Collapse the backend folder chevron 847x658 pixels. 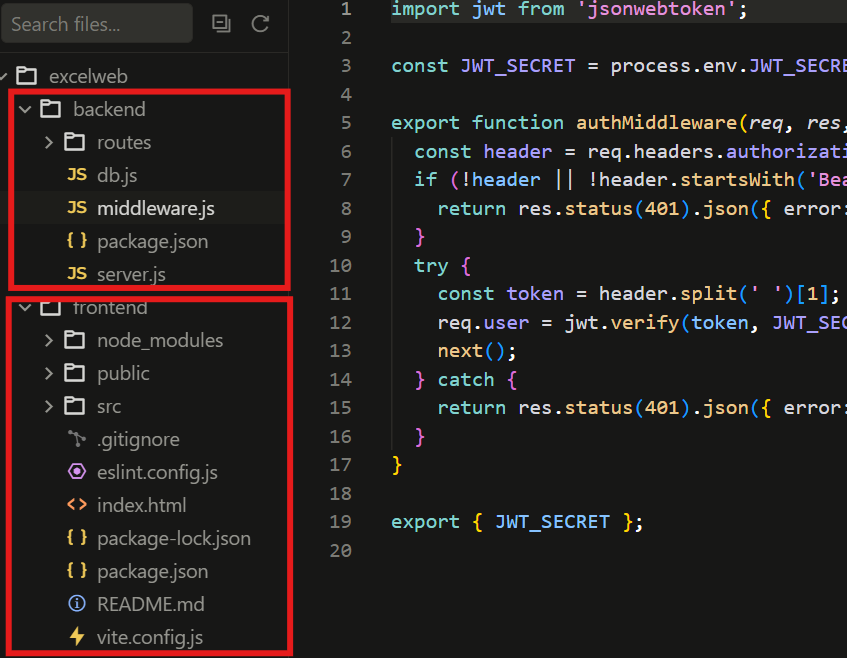click(x=25, y=110)
